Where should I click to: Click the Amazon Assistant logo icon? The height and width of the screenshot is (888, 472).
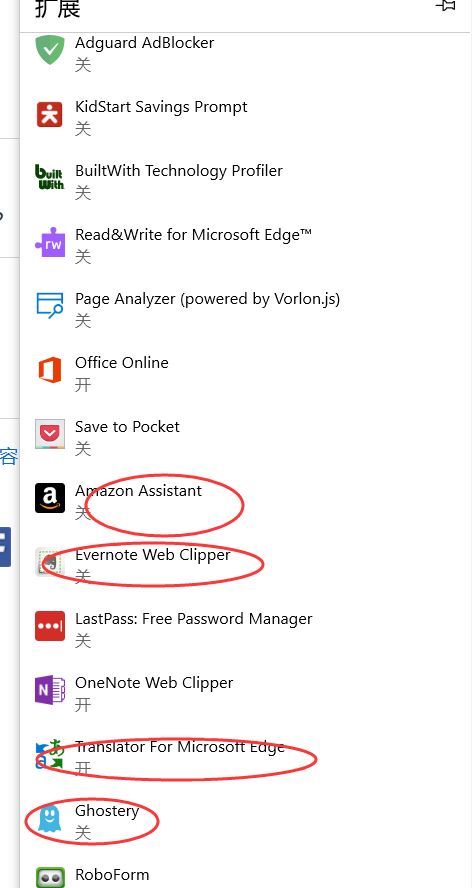click(50, 498)
